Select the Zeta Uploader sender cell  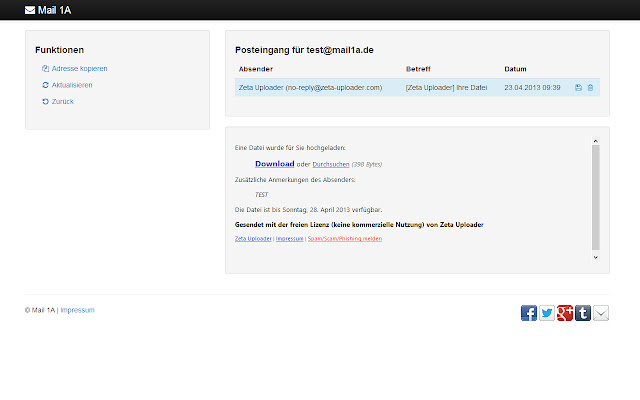[x=310, y=87]
